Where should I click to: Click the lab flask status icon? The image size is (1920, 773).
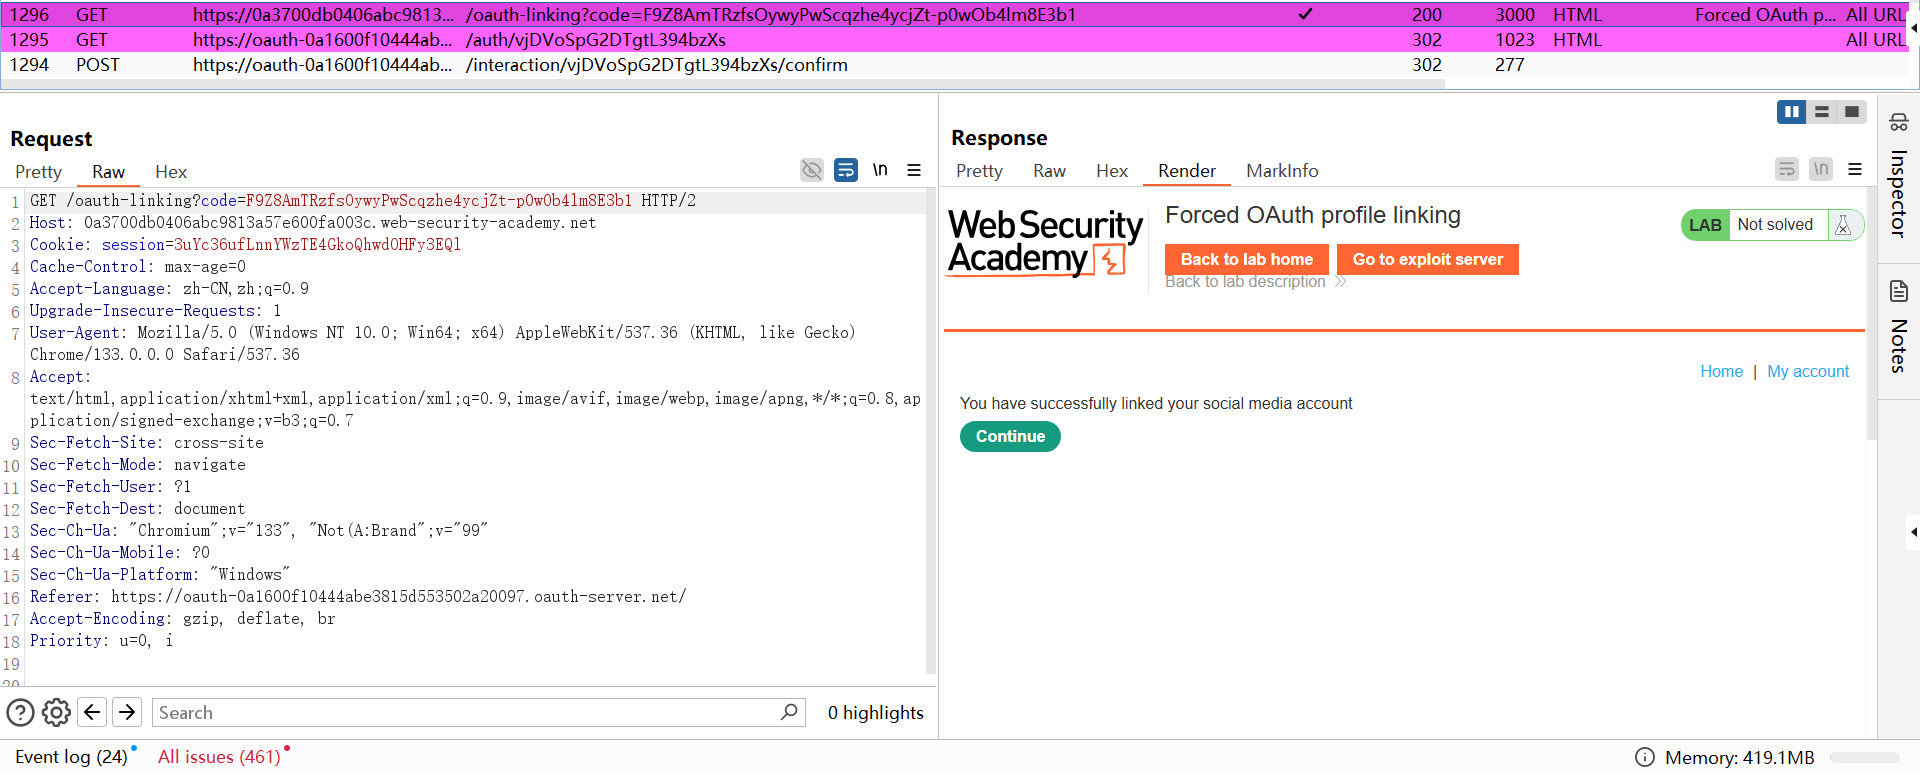pos(1843,225)
